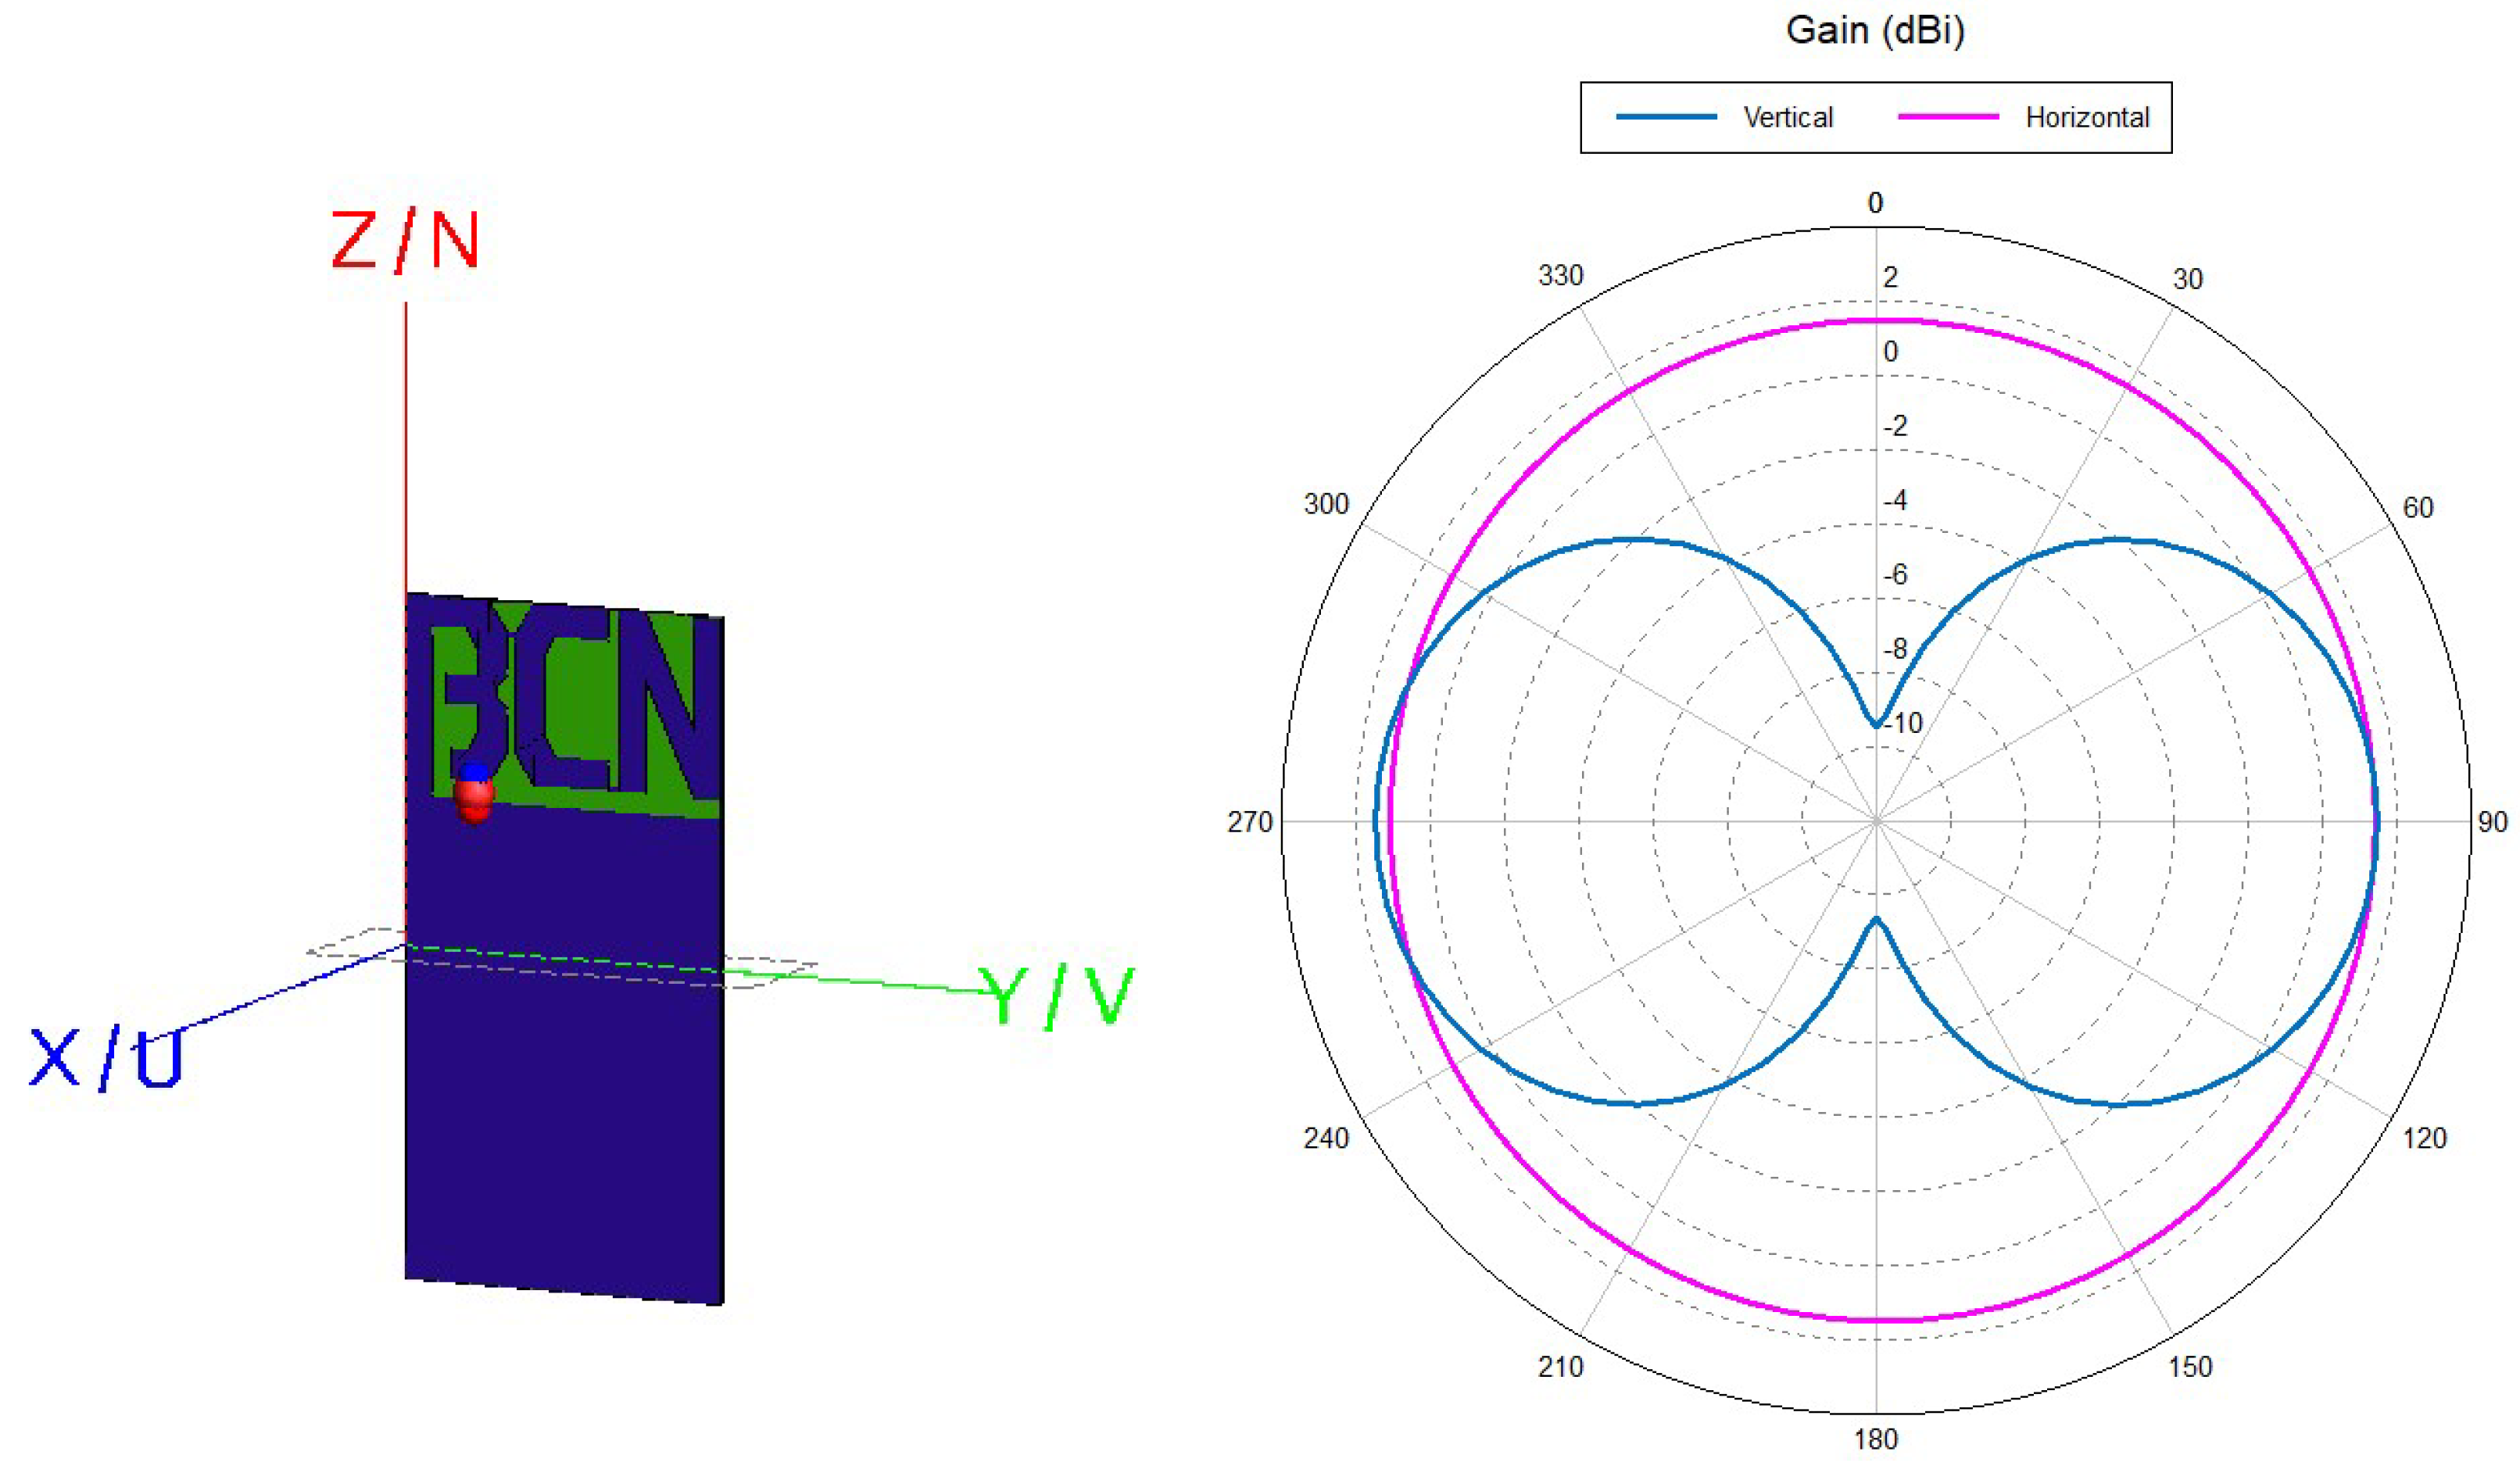Click the center of the polar plot
This screenshot has height=1473, width=2520.
pyautogui.click(x=1876, y=821)
